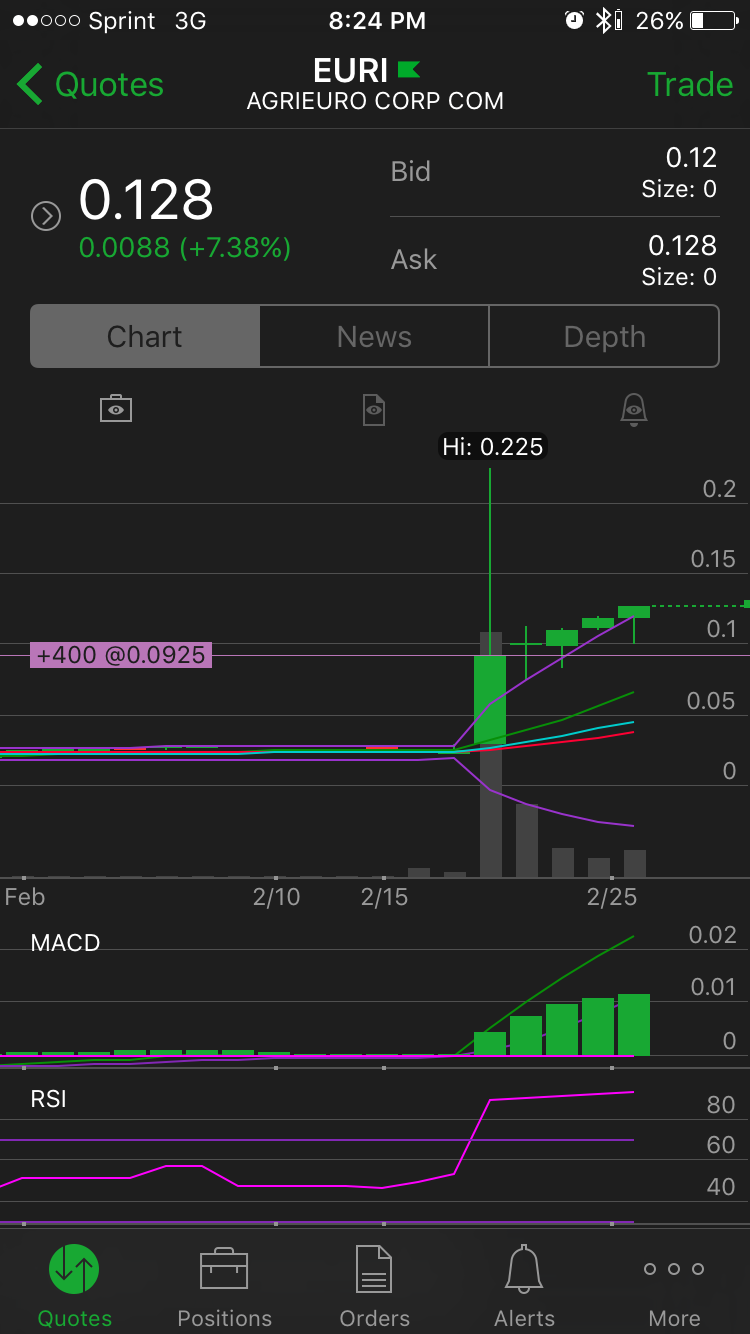Tap the Hi: 0.225 price label
Viewport: 750px width, 1334px height.
click(x=494, y=447)
